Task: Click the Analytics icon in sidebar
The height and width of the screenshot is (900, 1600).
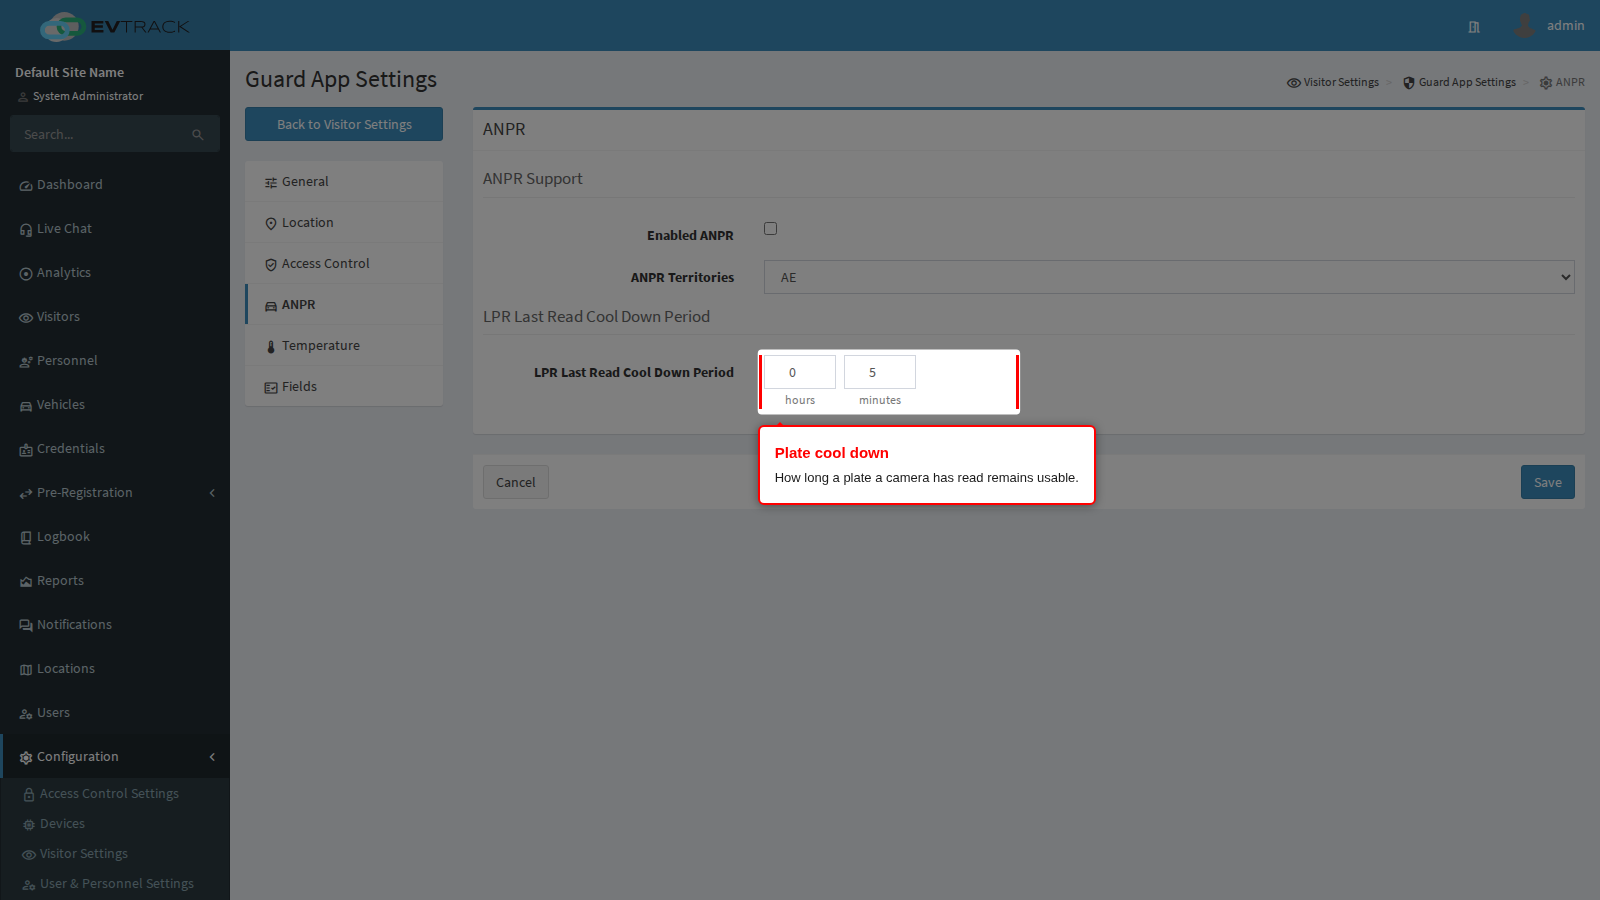Action: click(x=26, y=274)
